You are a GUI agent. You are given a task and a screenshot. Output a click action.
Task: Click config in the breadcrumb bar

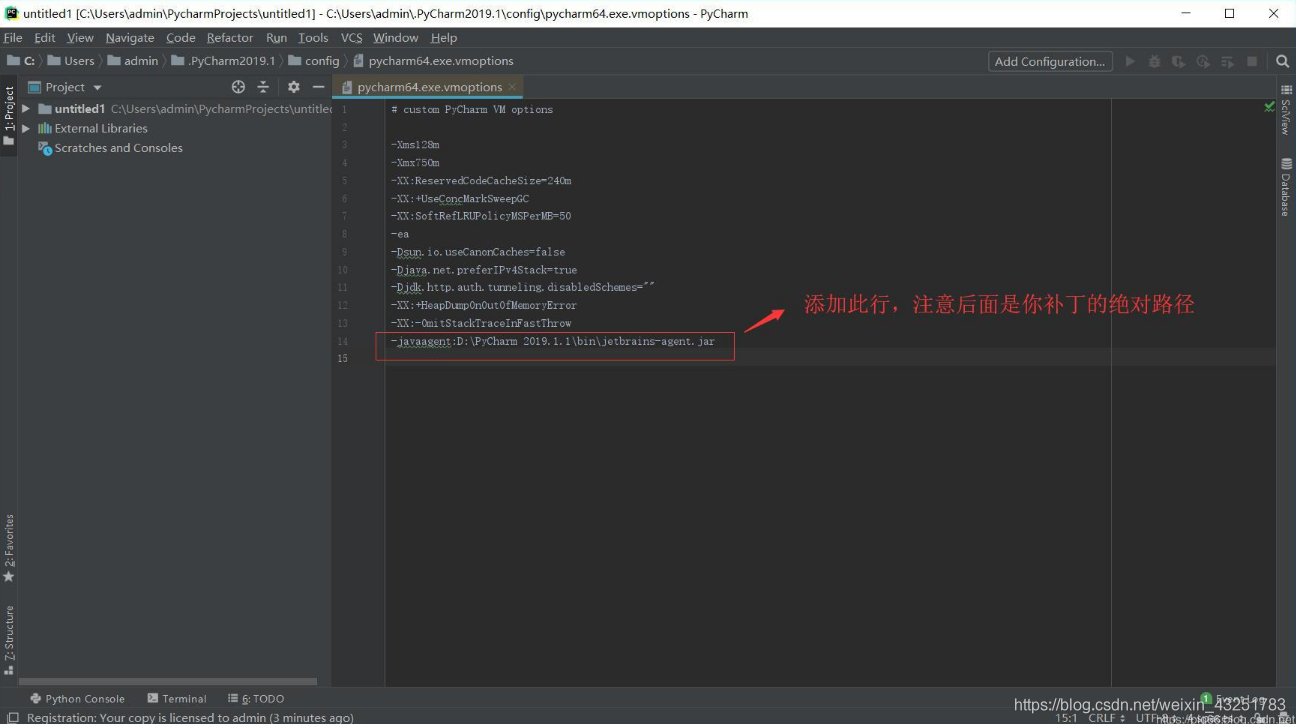pyautogui.click(x=314, y=61)
